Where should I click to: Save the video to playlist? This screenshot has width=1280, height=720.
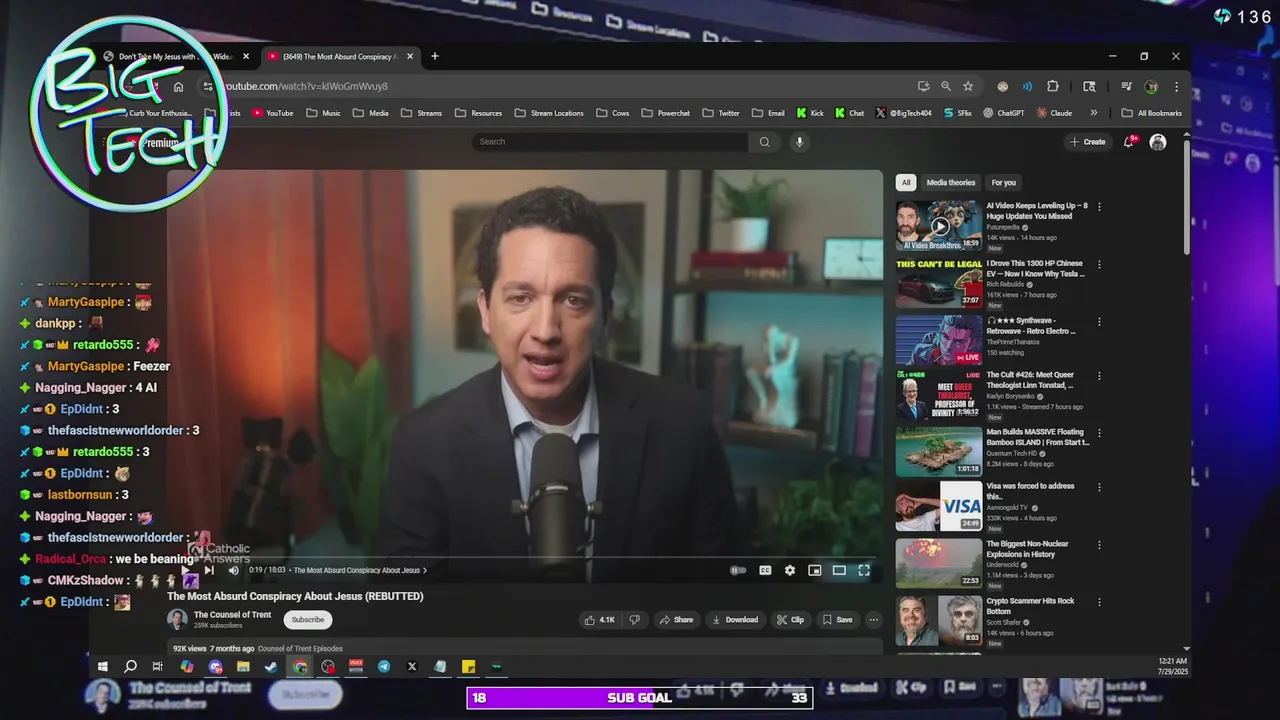point(837,620)
